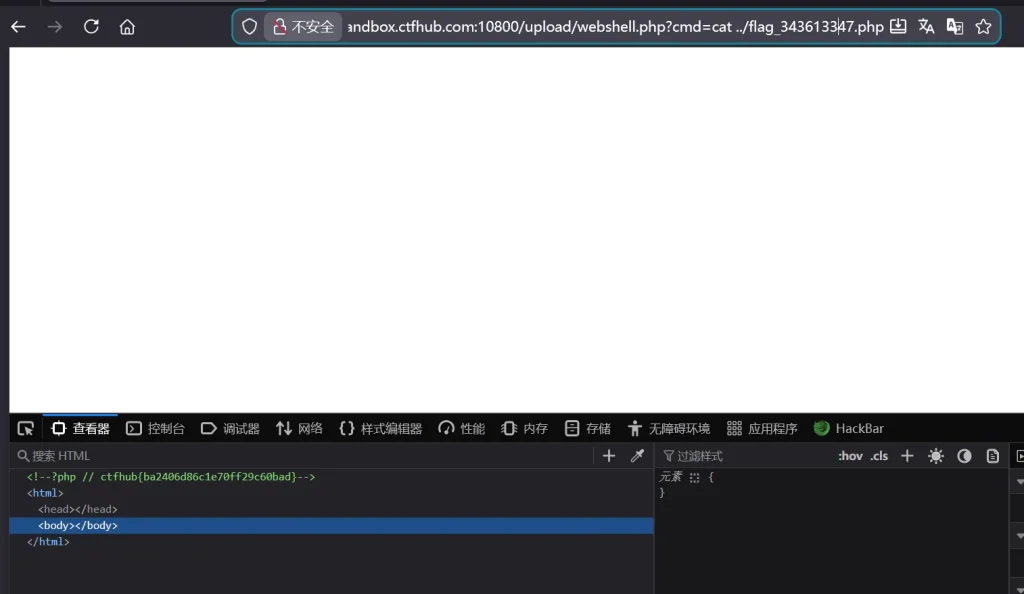Select the <head> node in the tree
Image resolution: width=1024 pixels, height=594 pixels.
77,509
